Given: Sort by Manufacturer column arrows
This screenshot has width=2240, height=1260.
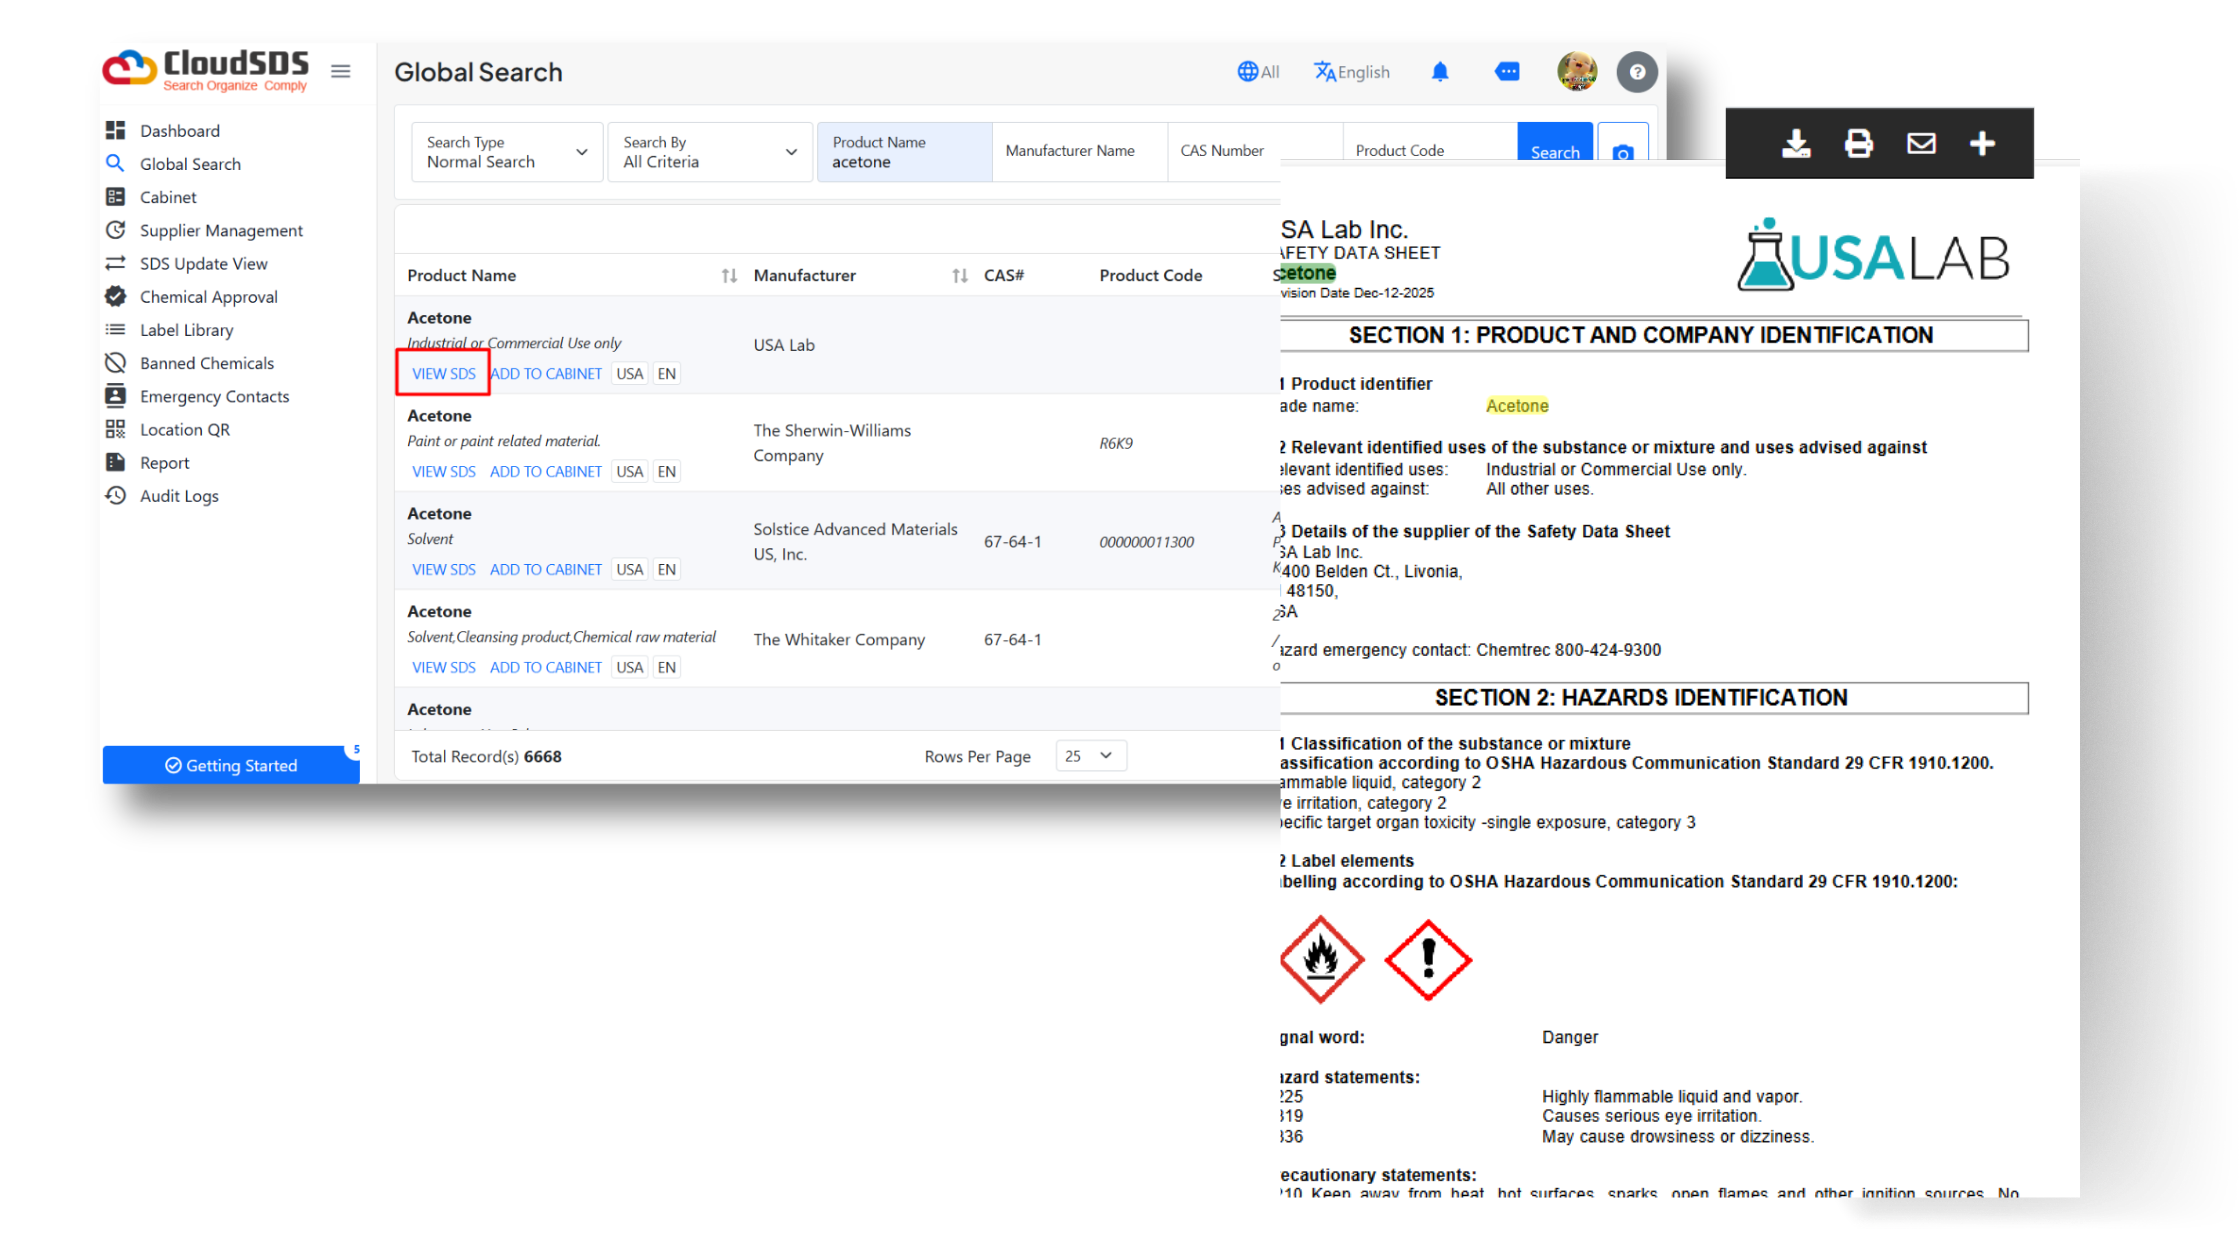Looking at the screenshot, I should click(x=960, y=276).
